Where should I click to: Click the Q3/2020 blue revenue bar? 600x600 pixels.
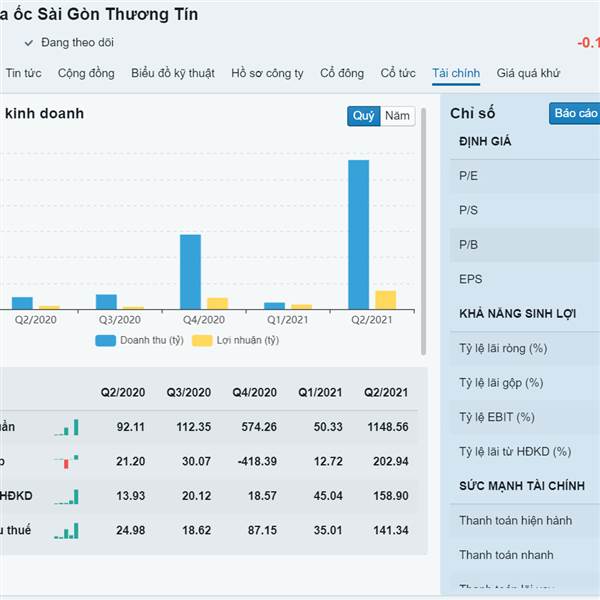[x=106, y=302]
